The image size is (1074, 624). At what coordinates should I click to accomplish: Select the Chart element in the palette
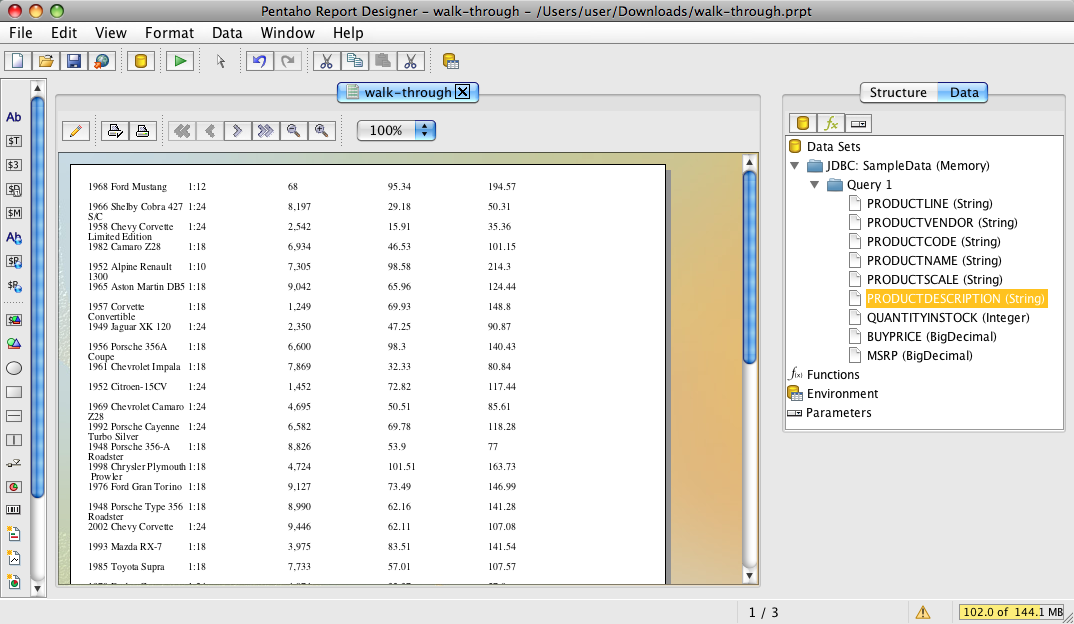[14, 487]
